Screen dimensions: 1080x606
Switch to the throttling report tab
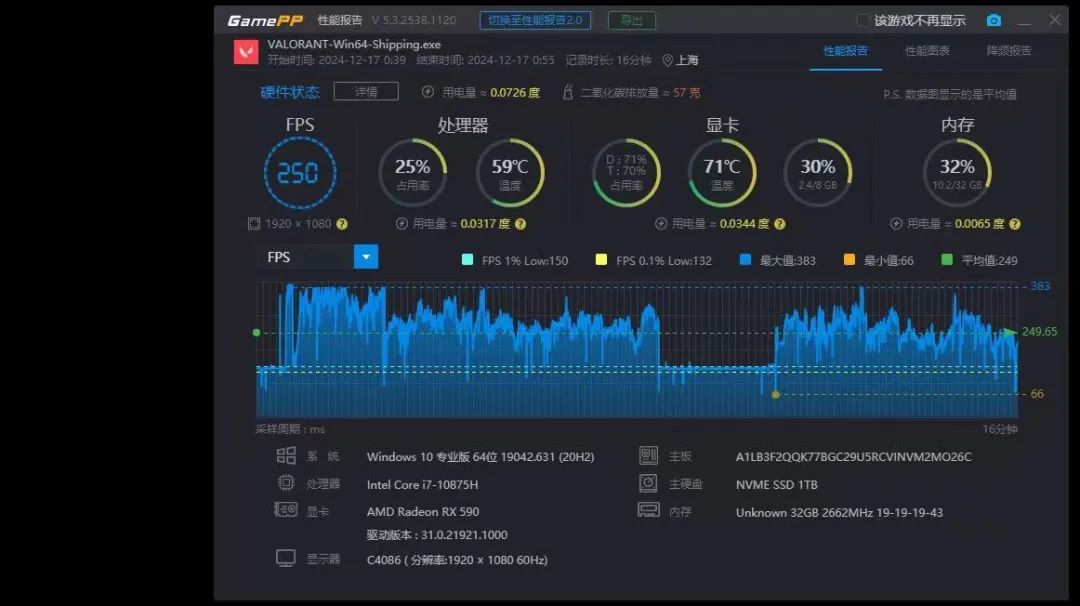click(x=1008, y=51)
